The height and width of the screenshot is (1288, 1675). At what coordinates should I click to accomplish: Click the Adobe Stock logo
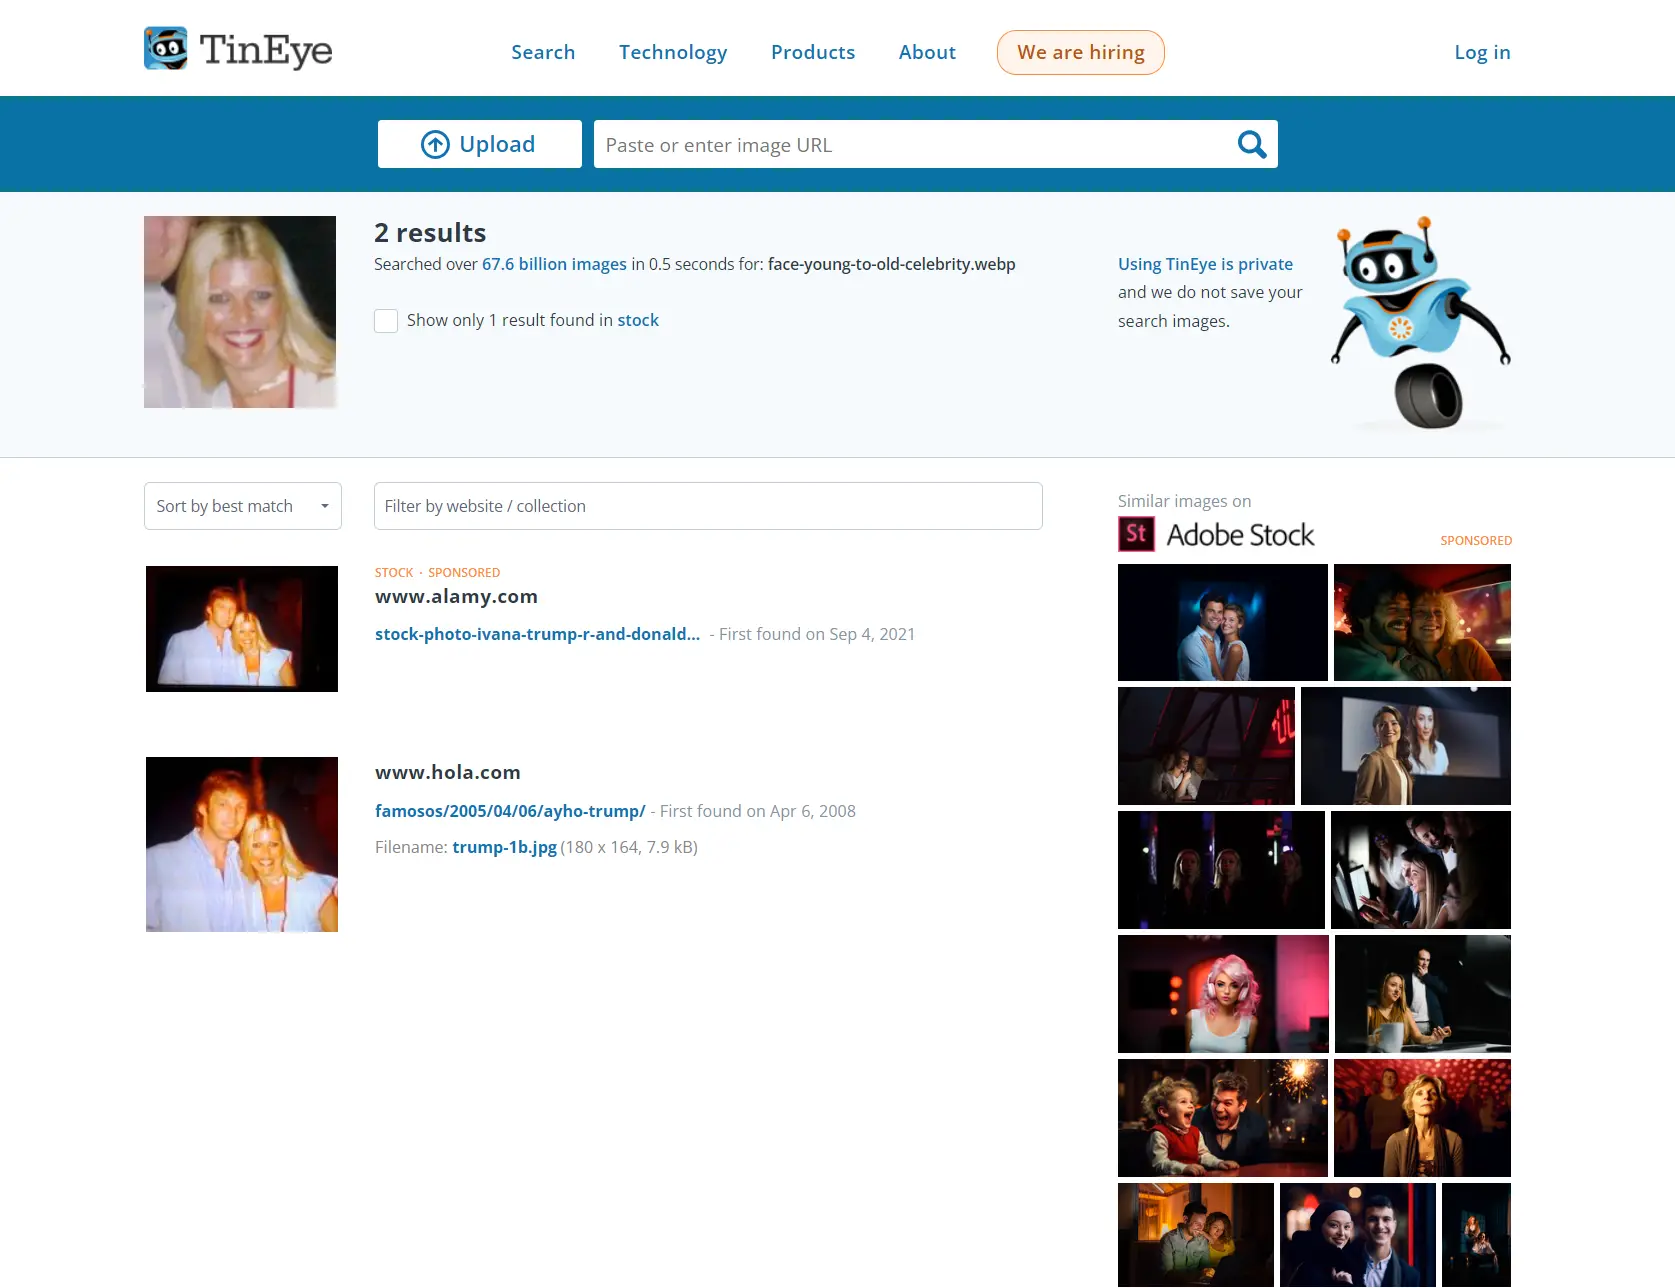tap(1216, 535)
